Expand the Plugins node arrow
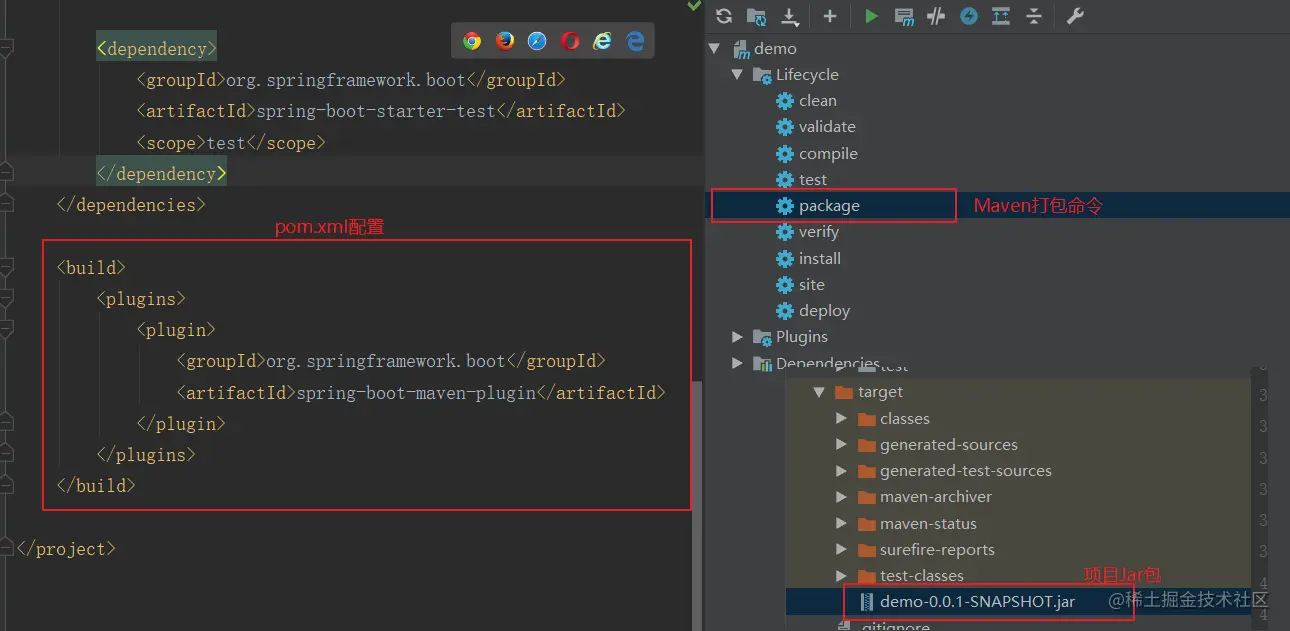This screenshot has width=1290, height=631. [x=737, y=337]
